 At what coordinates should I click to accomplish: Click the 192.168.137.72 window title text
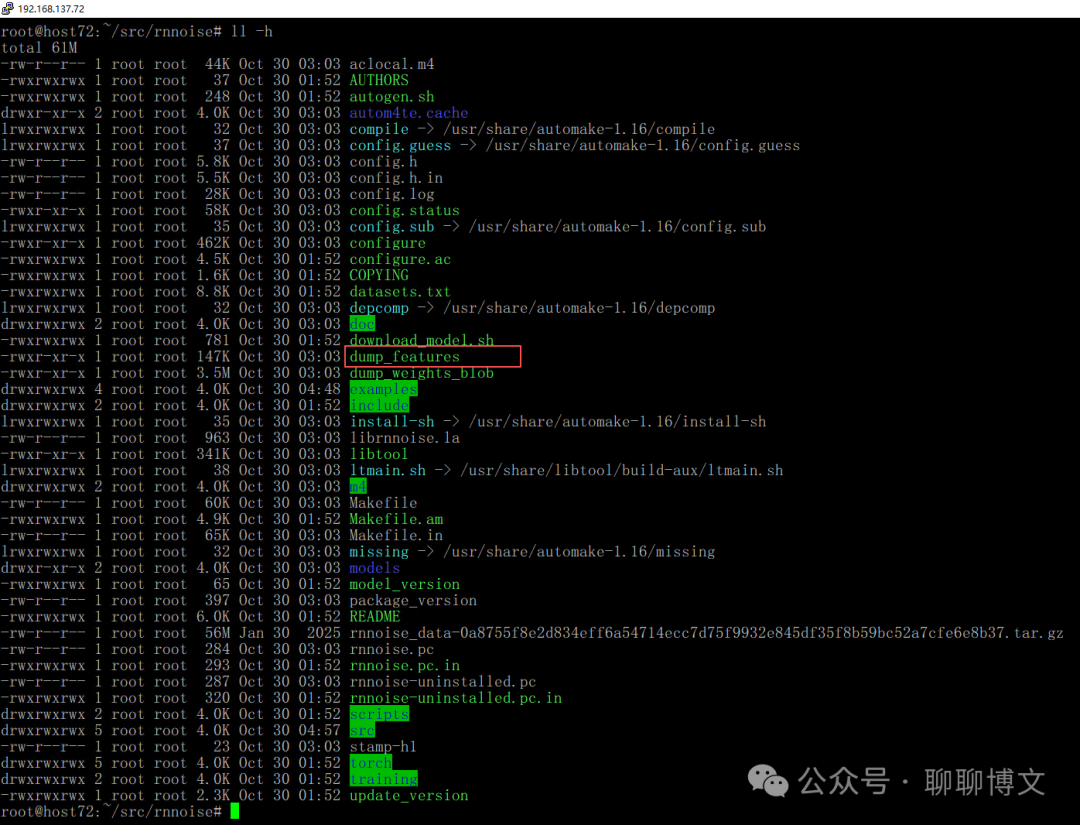click(51, 9)
